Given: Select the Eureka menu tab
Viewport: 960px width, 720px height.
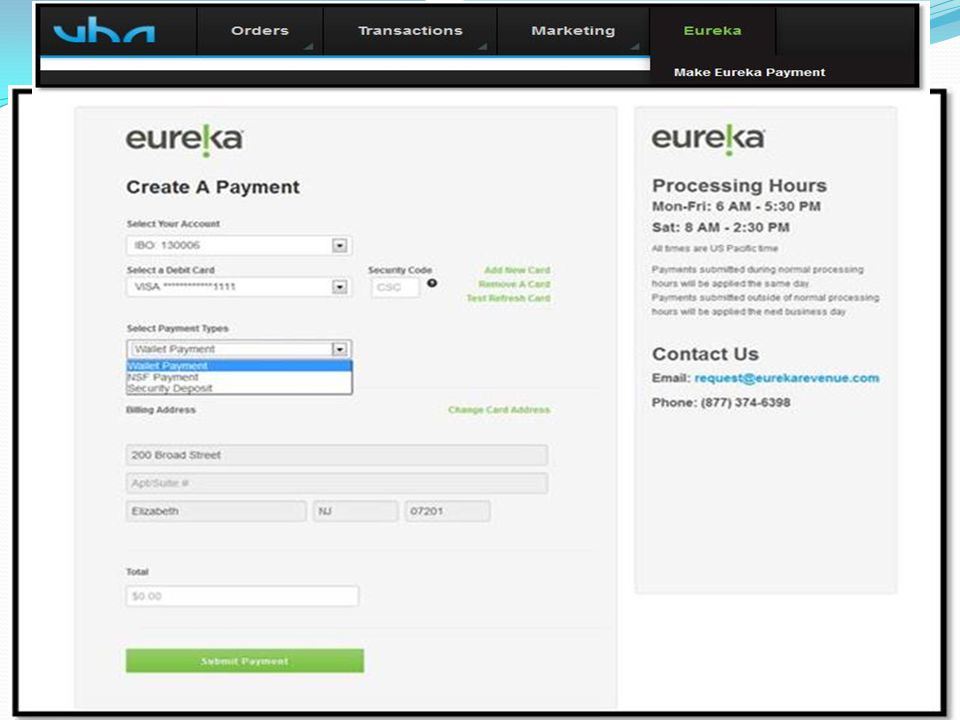Looking at the screenshot, I should 712,31.
